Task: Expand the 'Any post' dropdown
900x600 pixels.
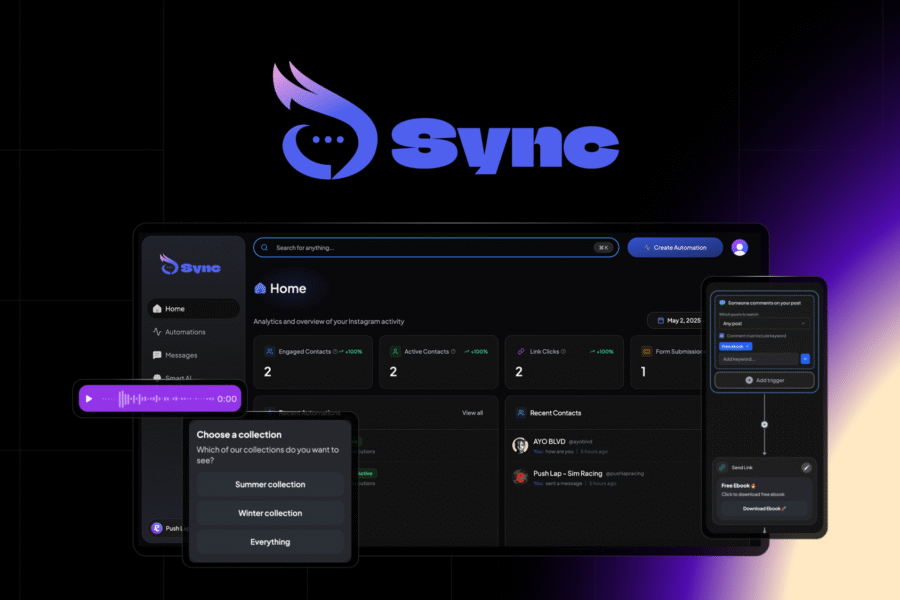Action: tap(764, 323)
